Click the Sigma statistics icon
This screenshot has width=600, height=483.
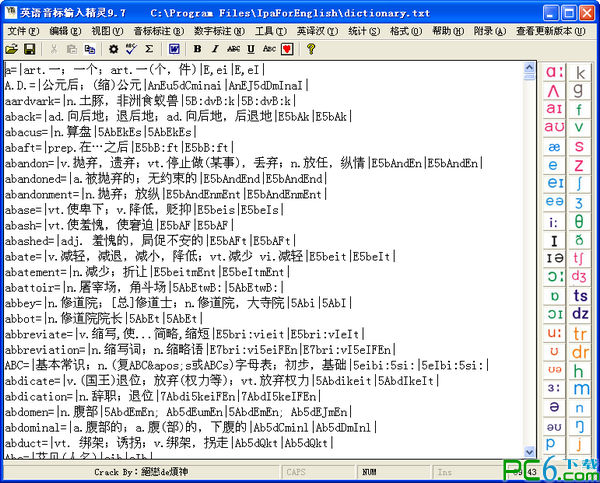point(149,49)
